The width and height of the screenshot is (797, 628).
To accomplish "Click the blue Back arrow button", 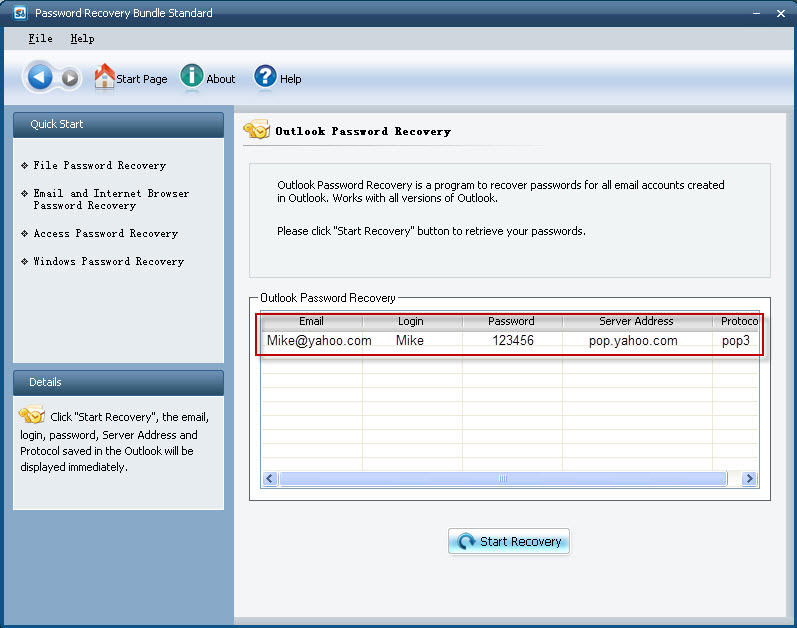I will [40, 77].
